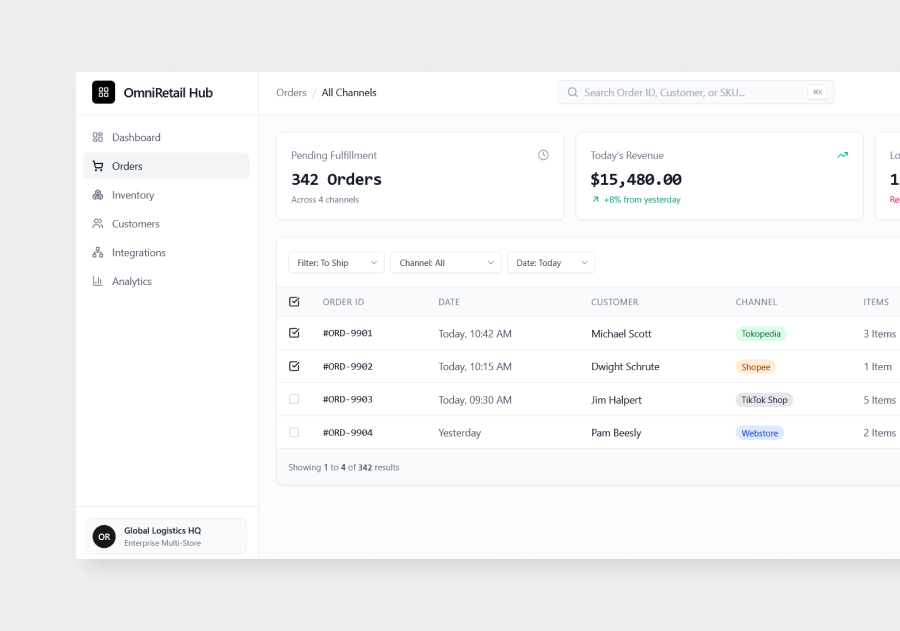Click the OR avatar badge
This screenshot has width=900, height=631.
(104, 537)
